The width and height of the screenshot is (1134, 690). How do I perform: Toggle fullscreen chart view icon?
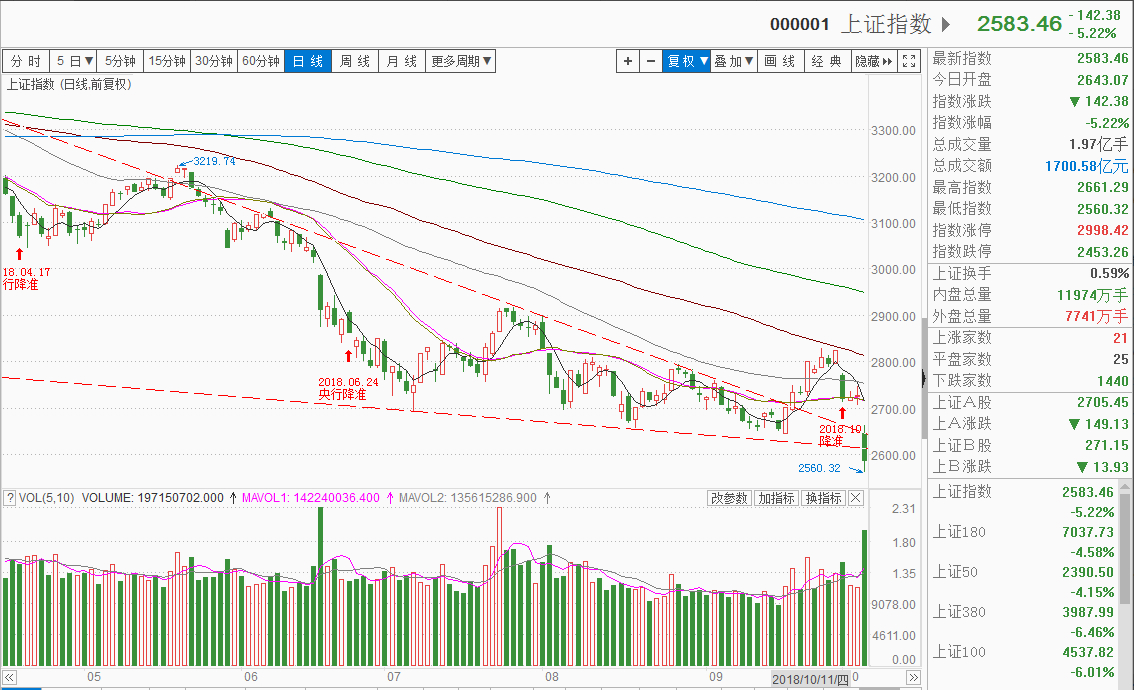[x=909, y=61]
